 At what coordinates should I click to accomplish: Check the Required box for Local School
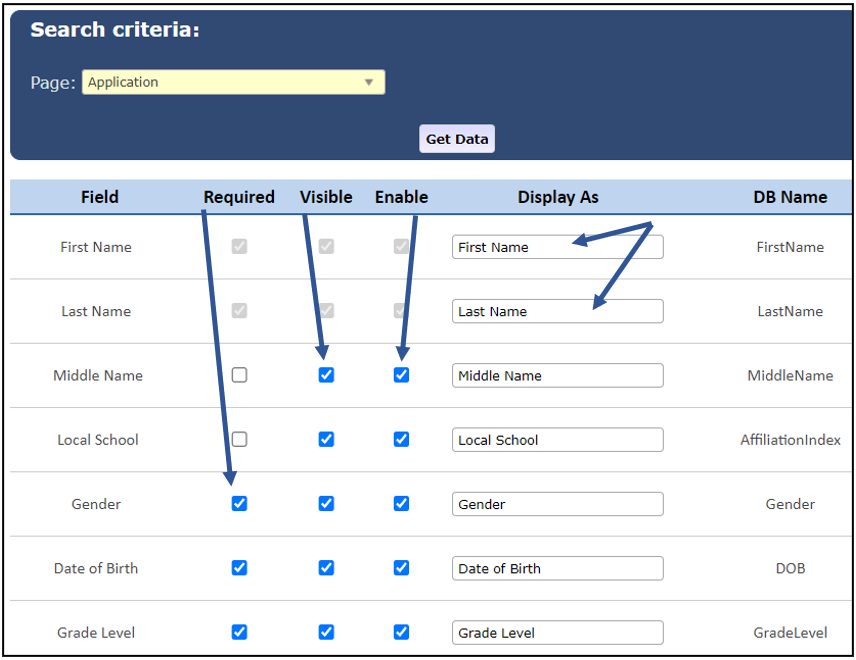point(239,439)
